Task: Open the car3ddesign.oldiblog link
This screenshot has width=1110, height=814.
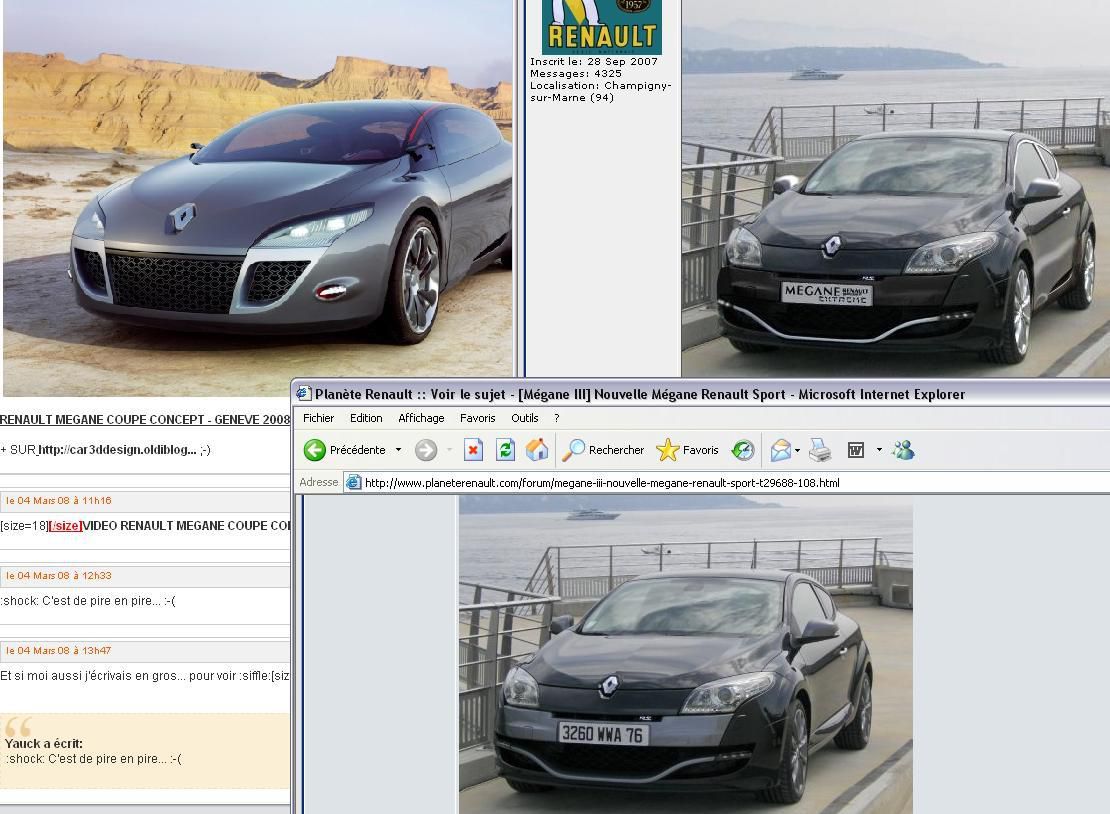Action: (117, 450)
